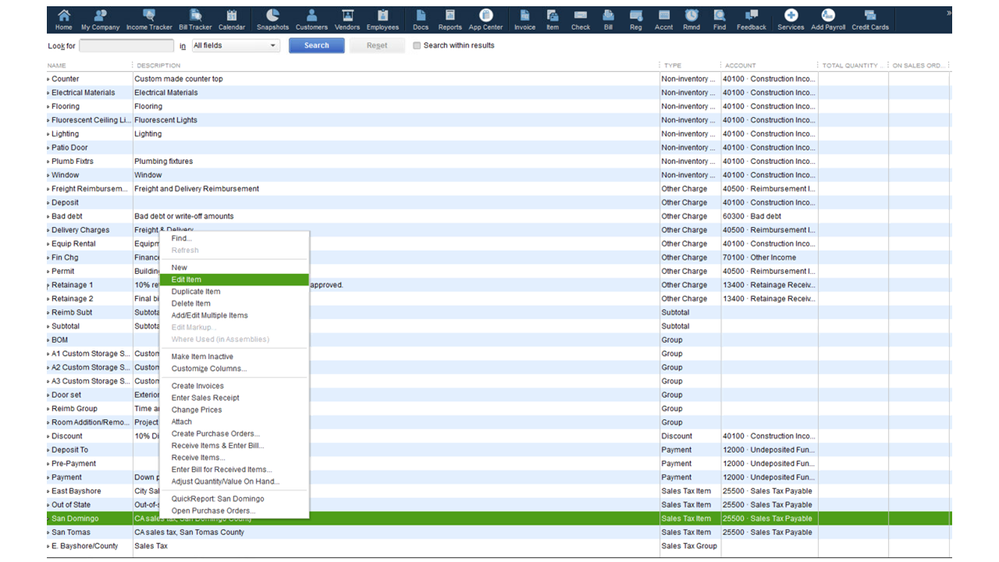Viewport: 999px width, 562px height.
Task: Click the Check toolbar icon
Action: [580, 20]
